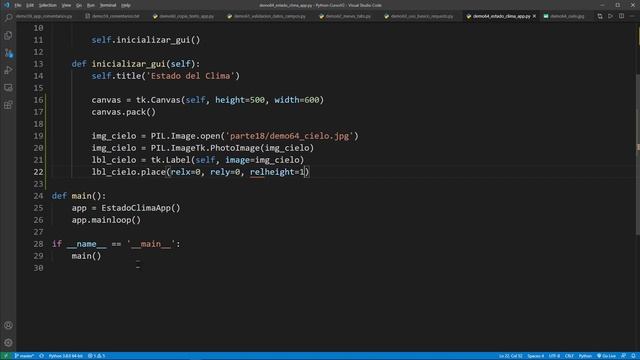Screen dimensions: 640x360
Task: Change Spaces: 4 indentation setting
Action: [536, 356]
